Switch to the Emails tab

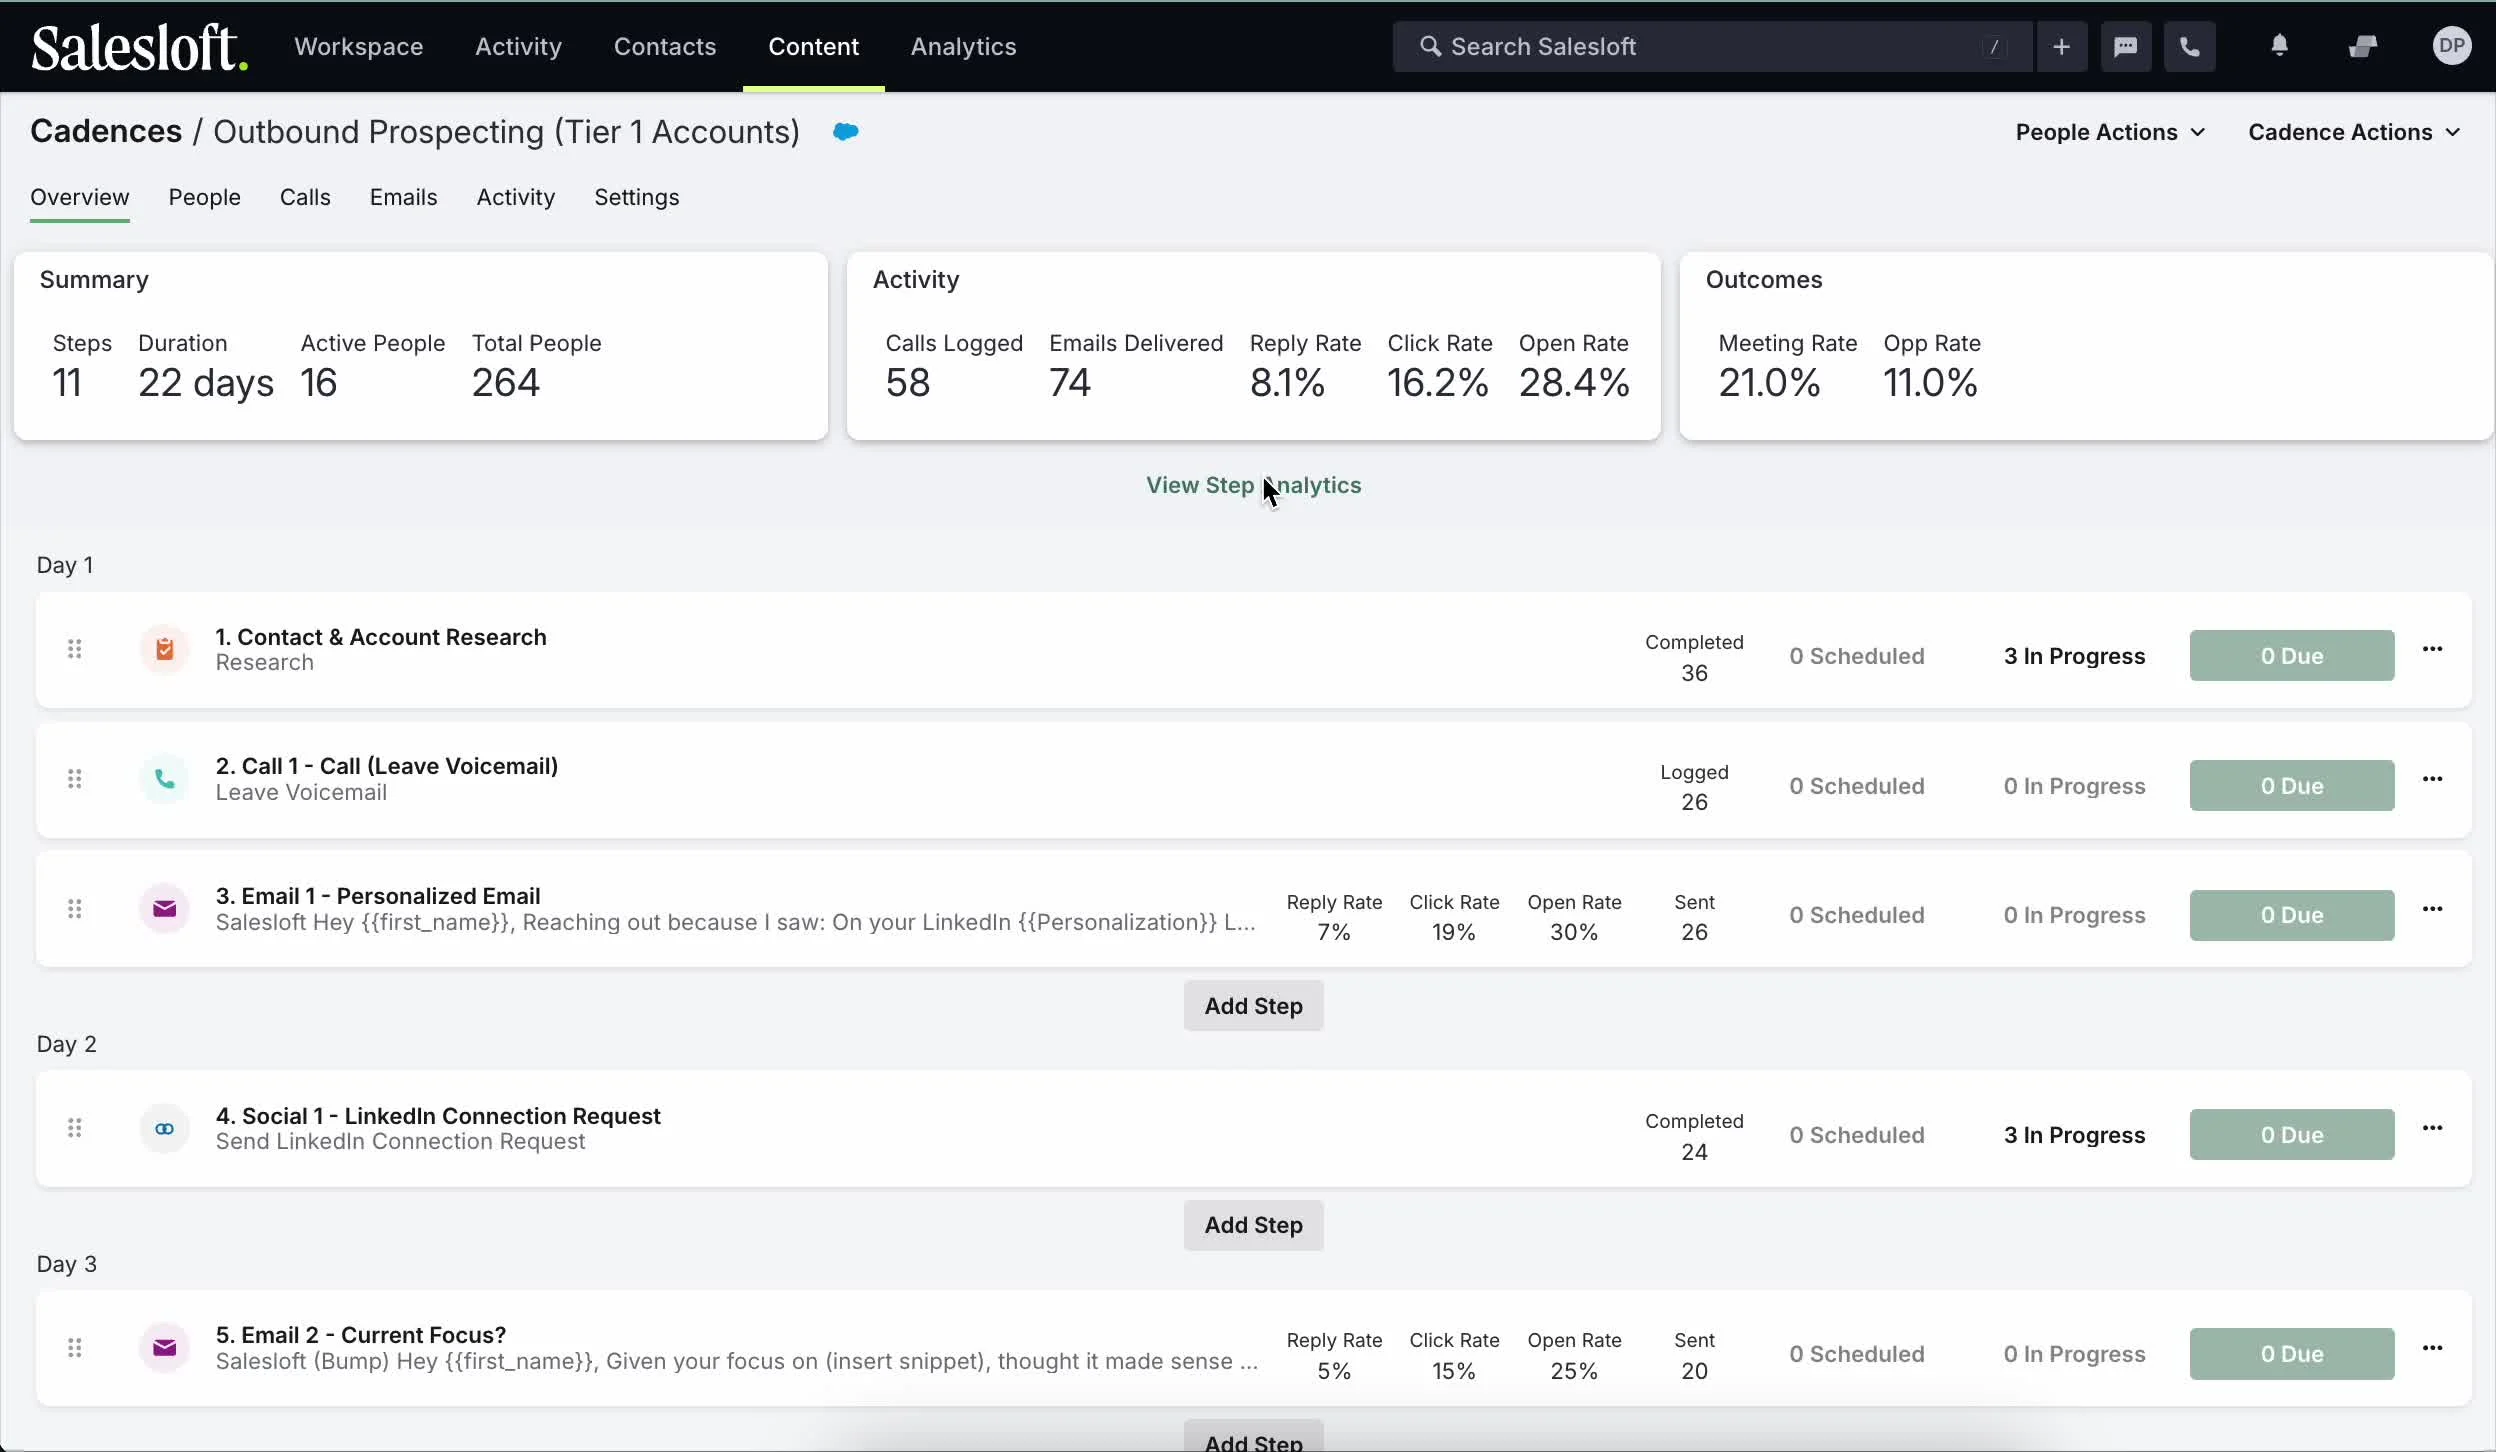(x=403, y=198)
